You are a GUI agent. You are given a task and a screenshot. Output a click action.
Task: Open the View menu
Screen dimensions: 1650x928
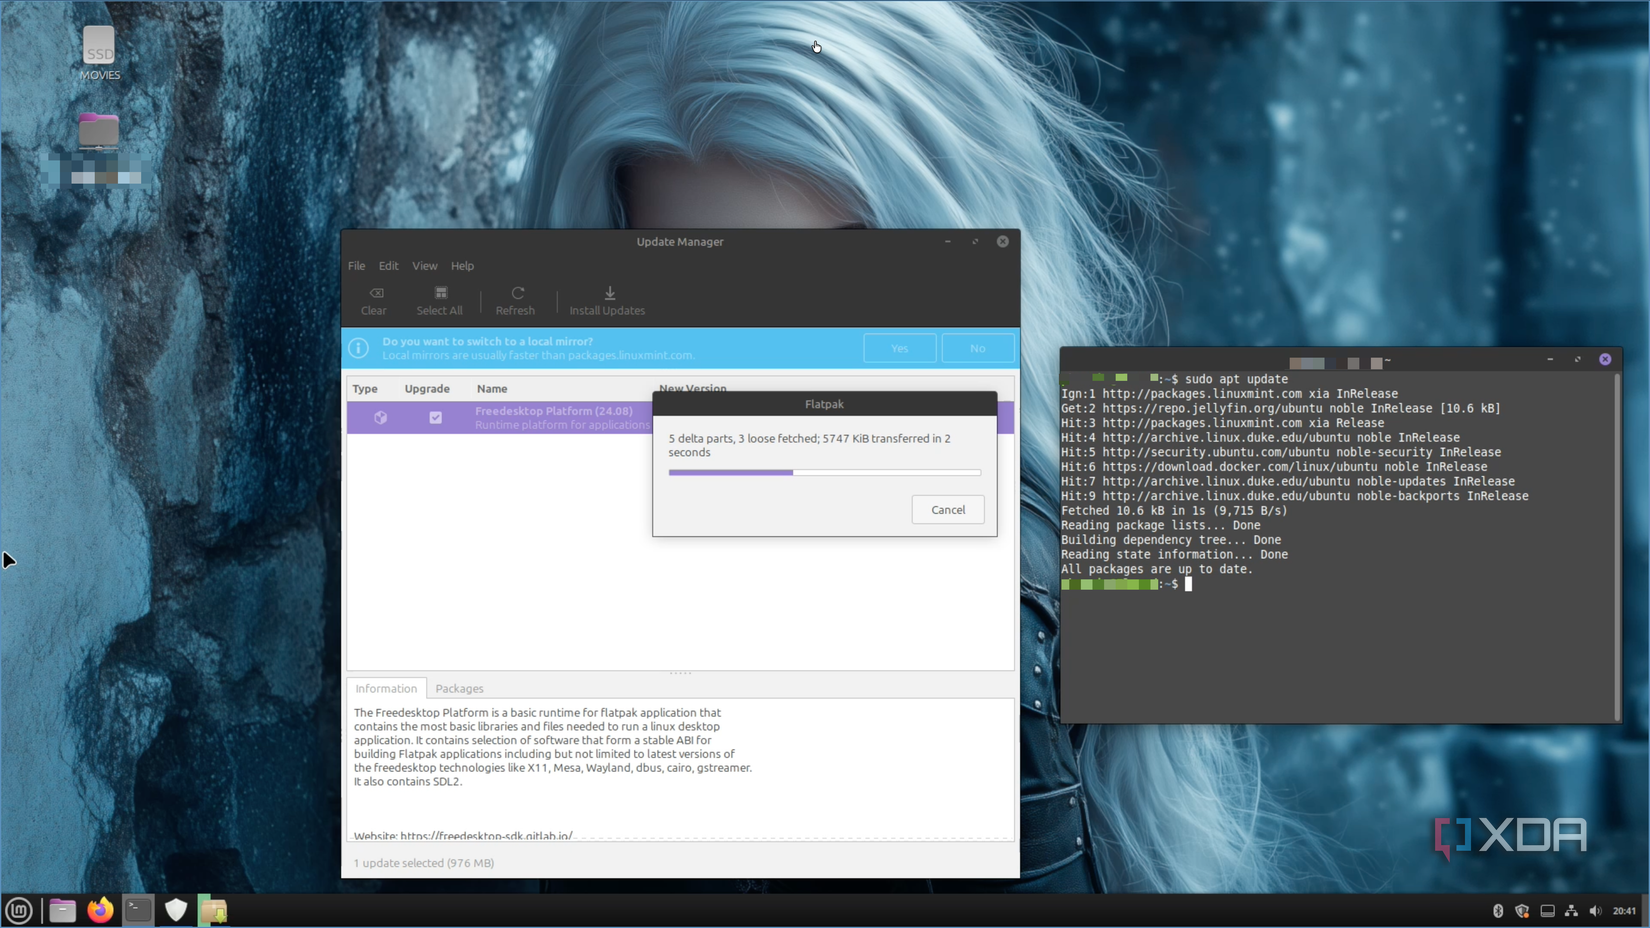tap(424, 265)
